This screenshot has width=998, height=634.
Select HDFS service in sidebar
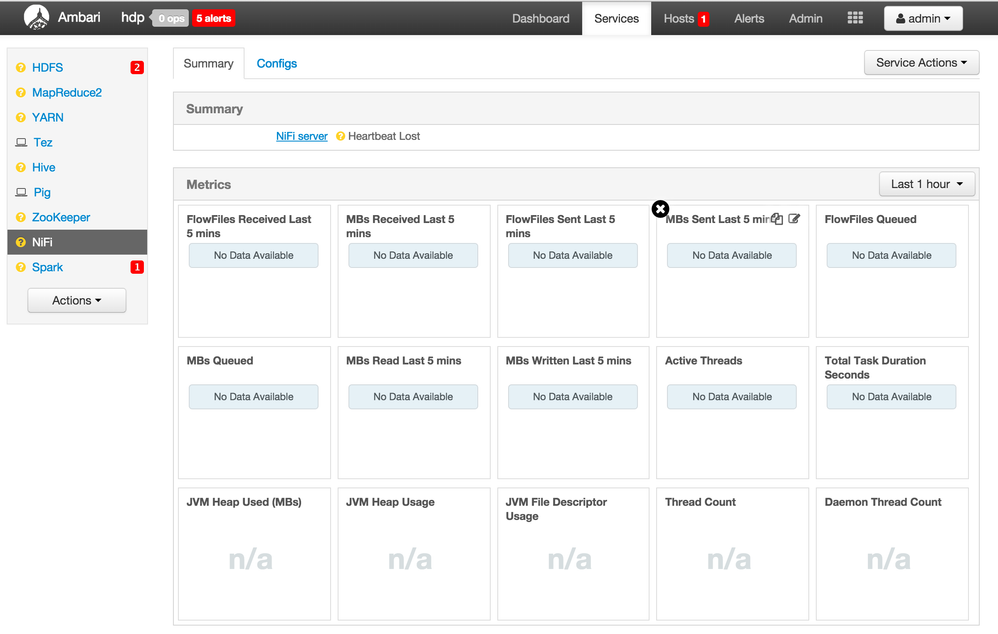point(48,67)
